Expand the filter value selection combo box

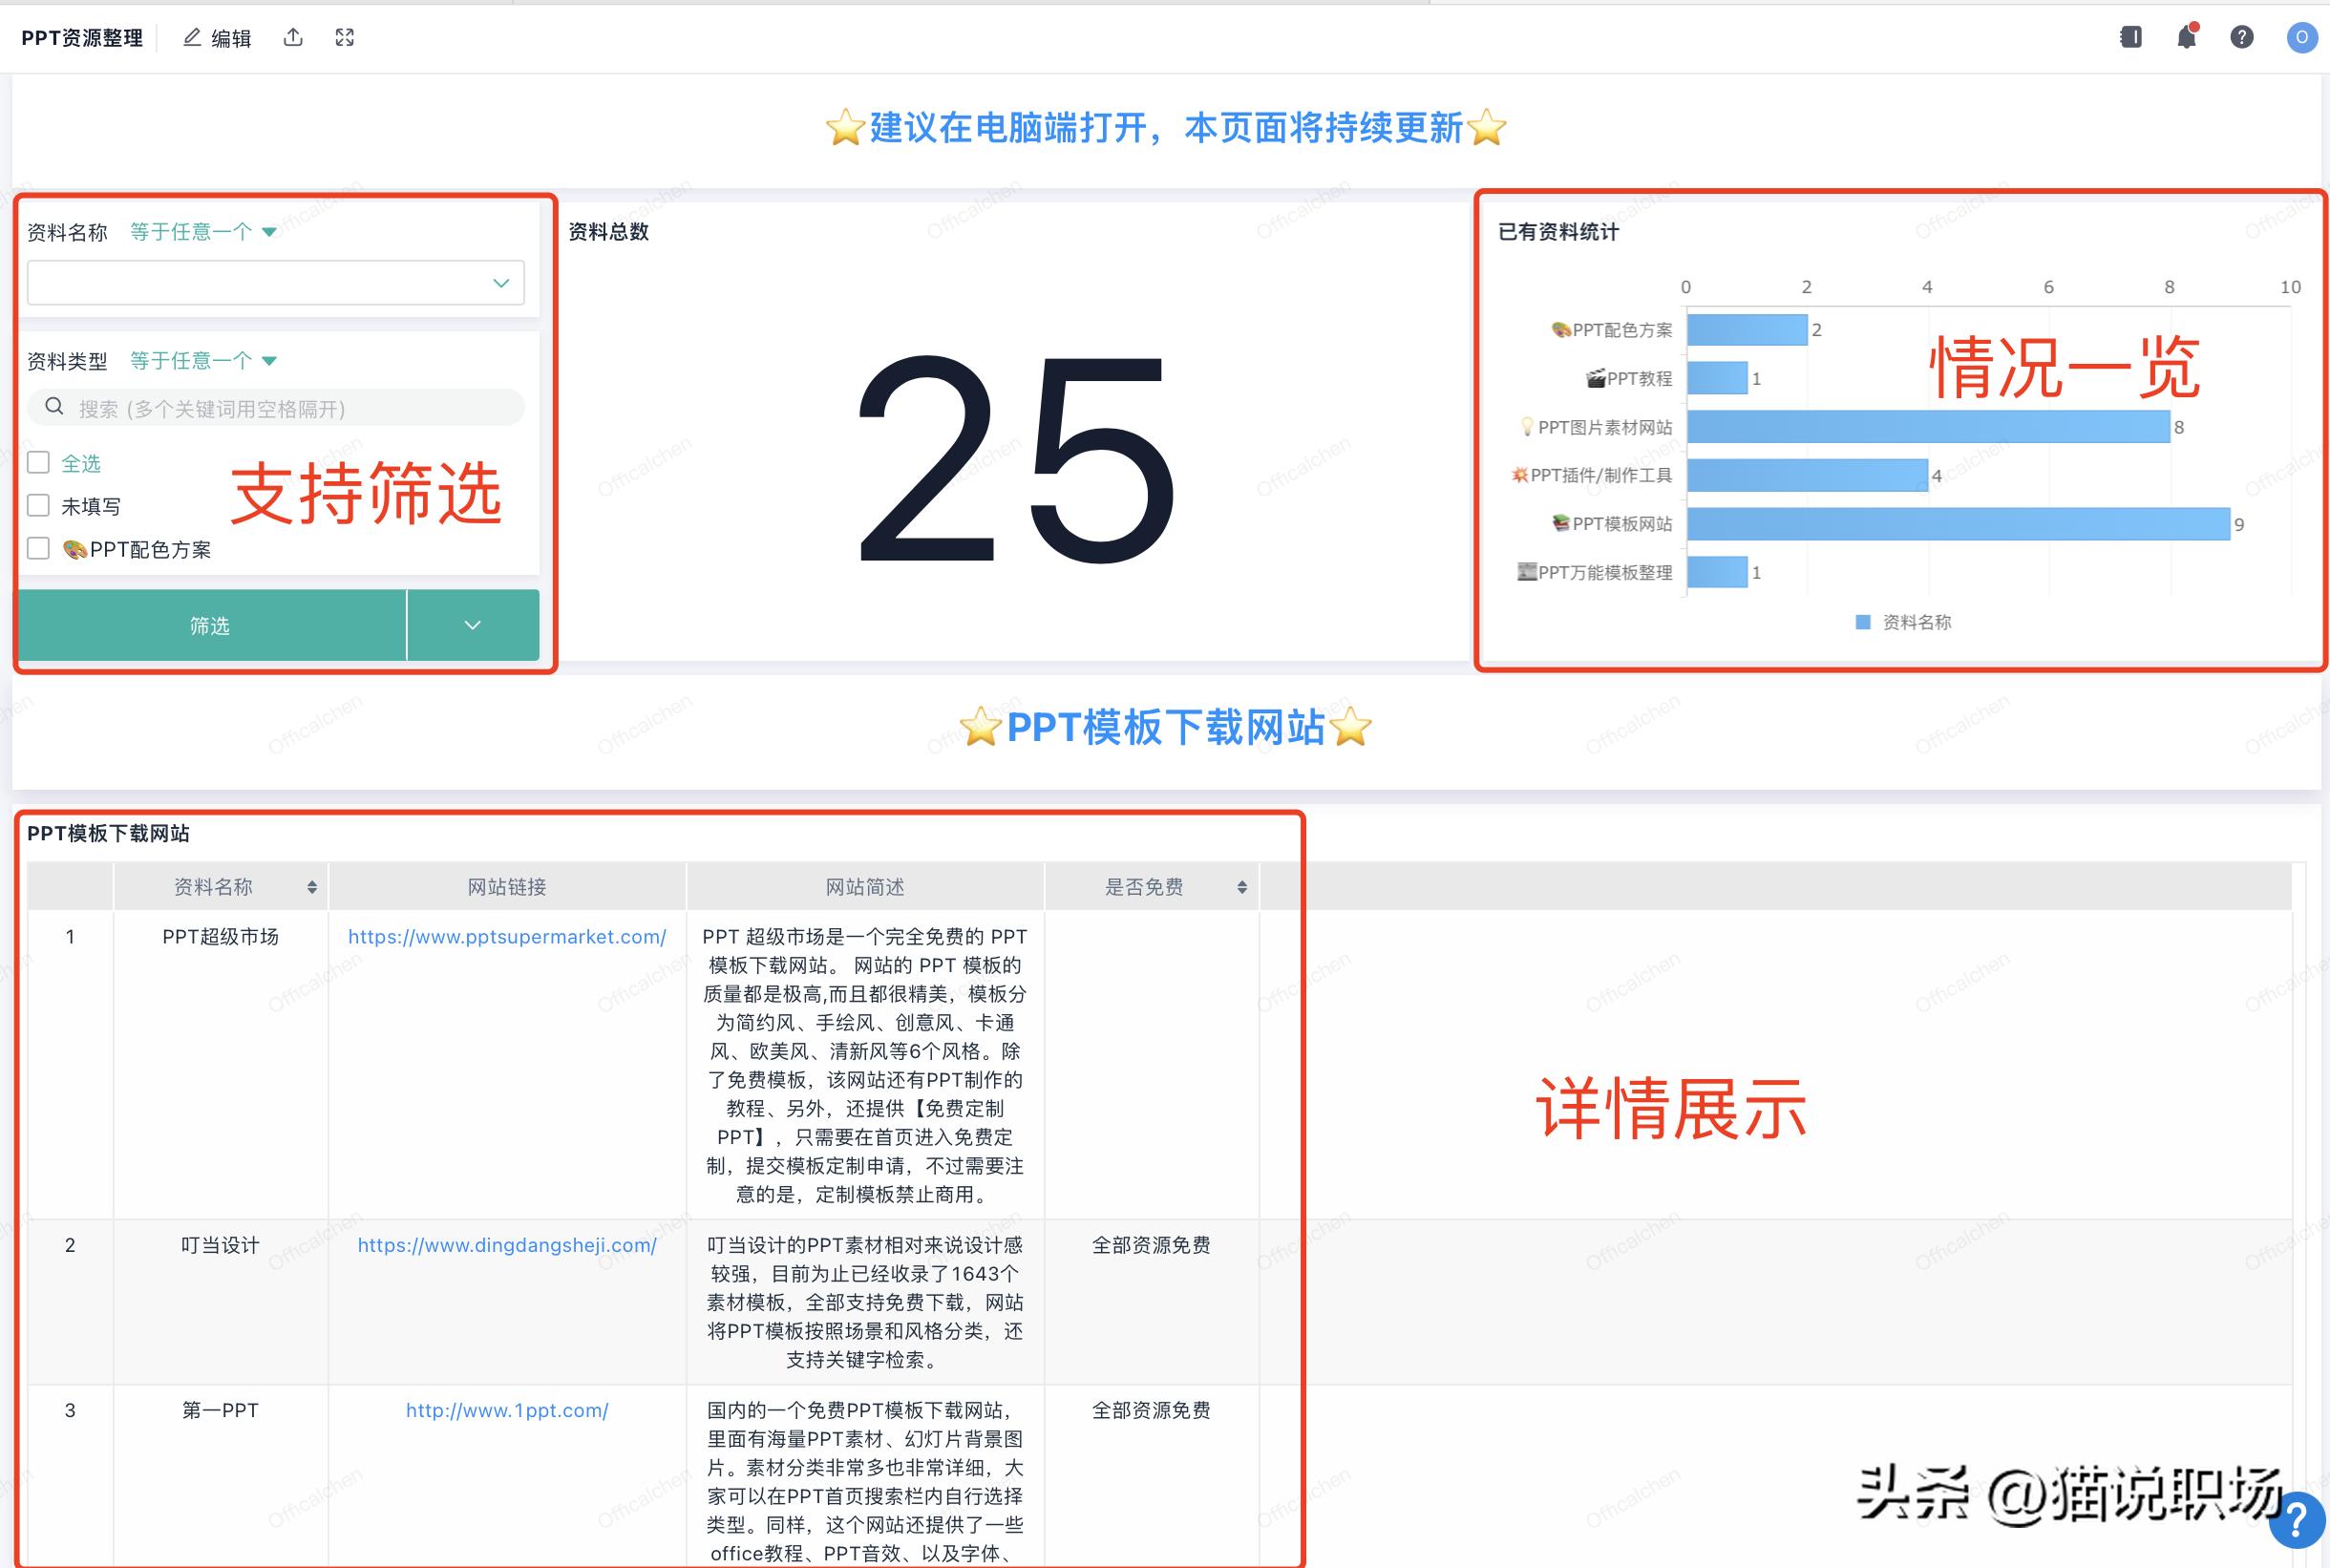click(500, 283)
